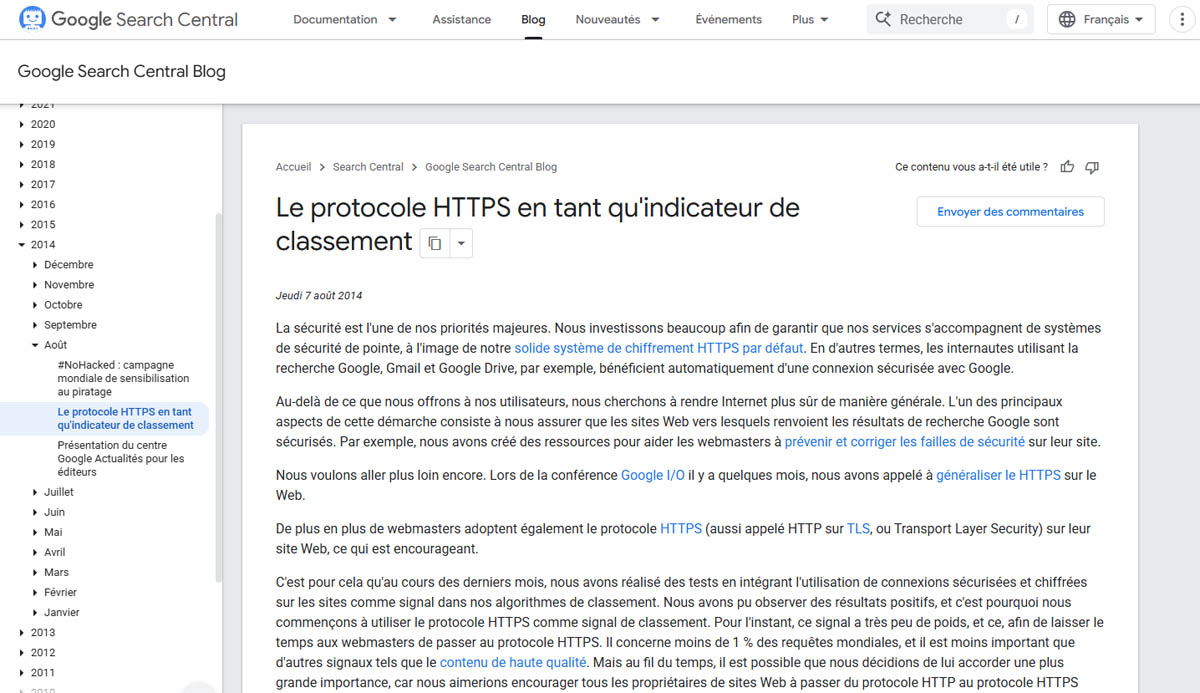The width and height of the screenshot is (1200, 693).
Task: Open the Assistance menu item
Action: [461, 19]
